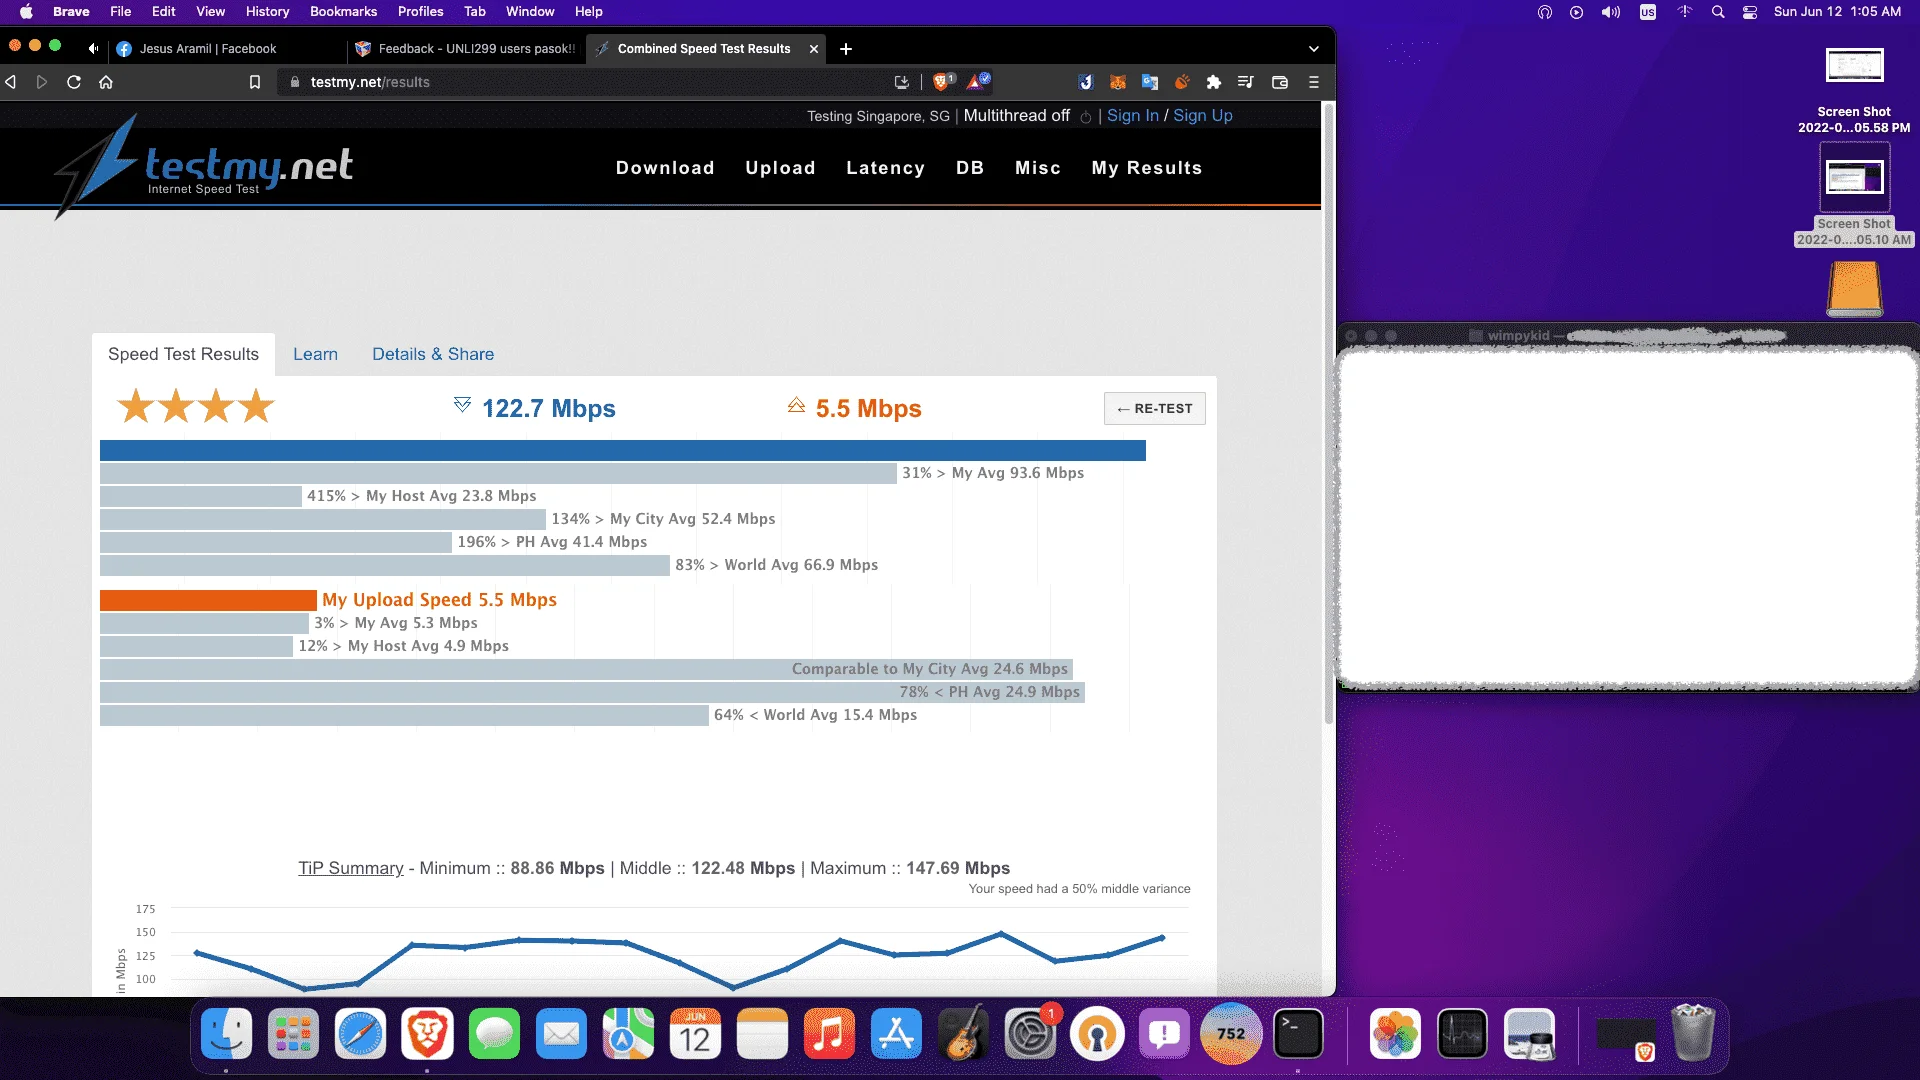
Task: Open the Profiles menu in menu bar
Action: point(420,12)
